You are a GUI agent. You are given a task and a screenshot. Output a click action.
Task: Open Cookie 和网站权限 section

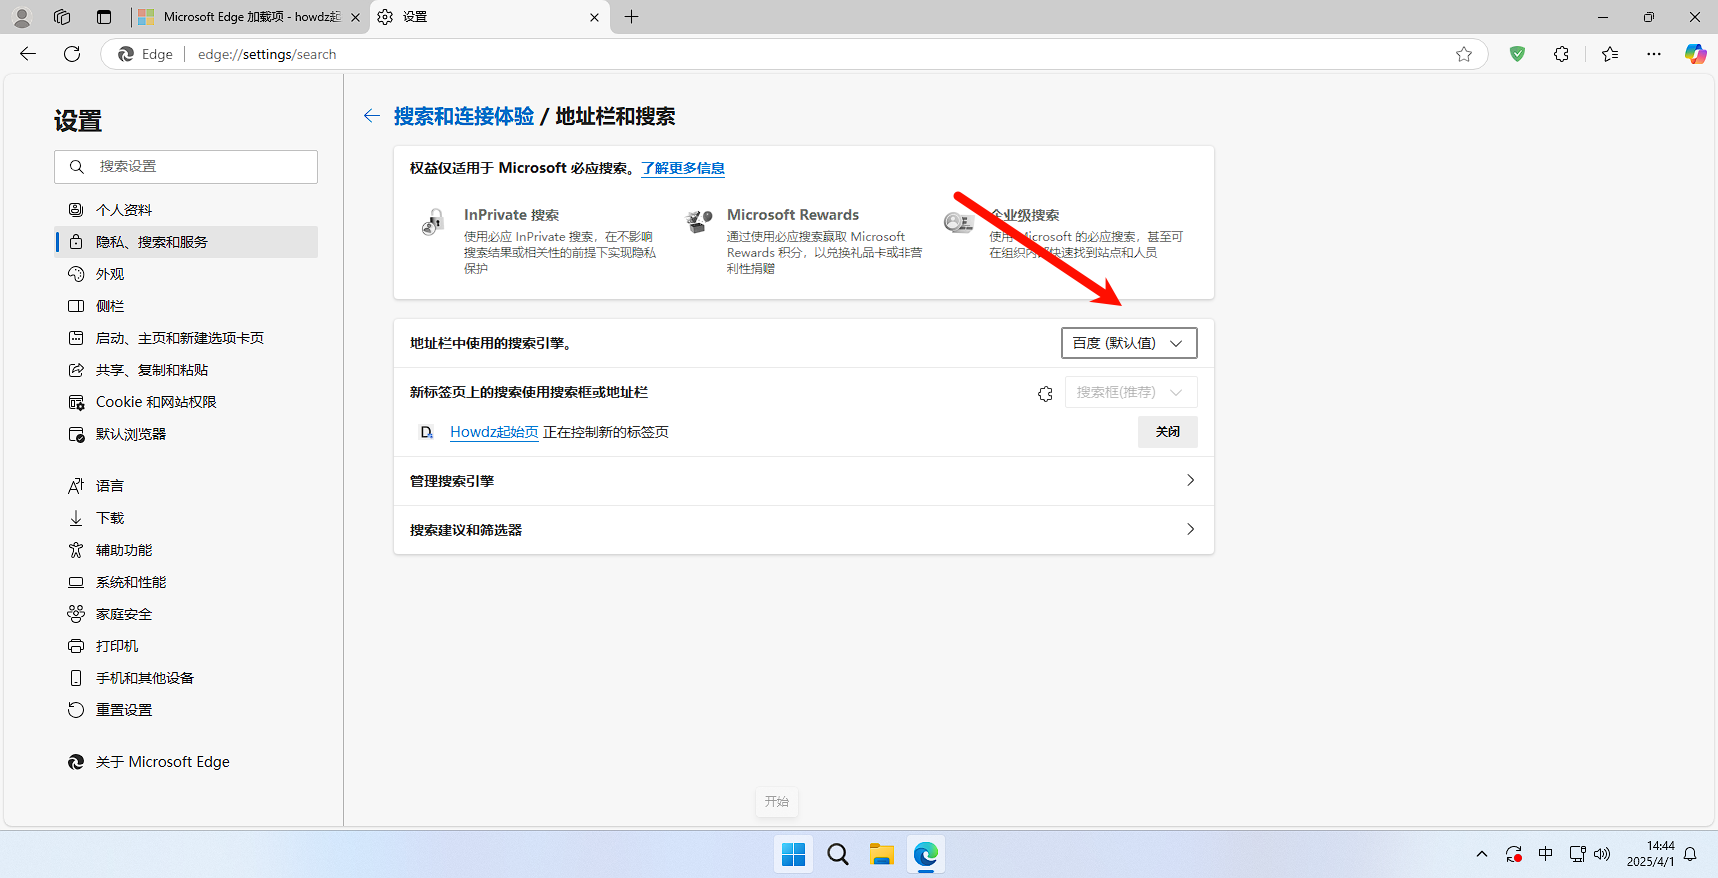coord(186,402)
